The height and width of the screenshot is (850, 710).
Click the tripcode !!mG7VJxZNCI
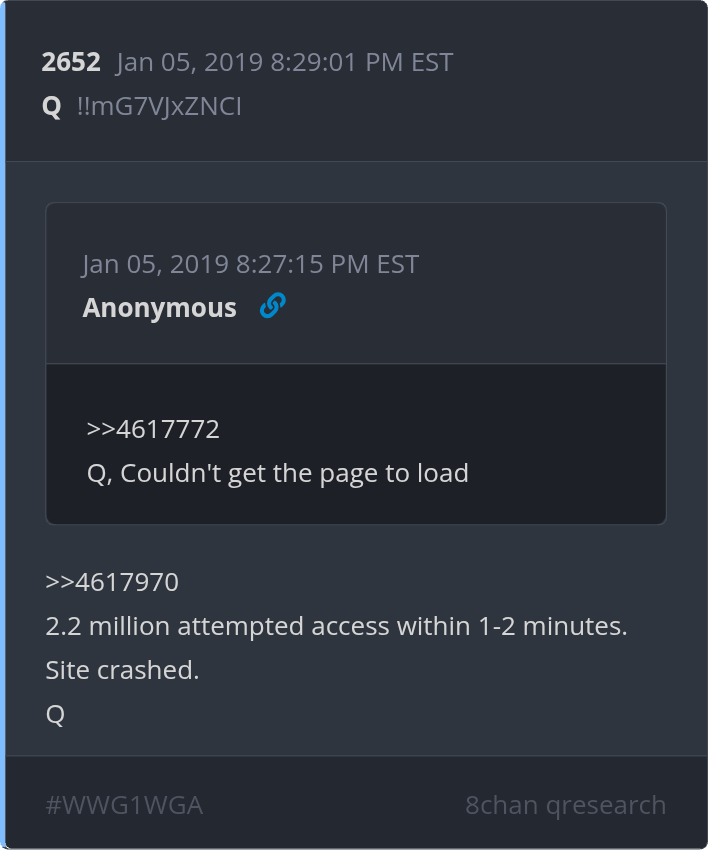point(159,107)
